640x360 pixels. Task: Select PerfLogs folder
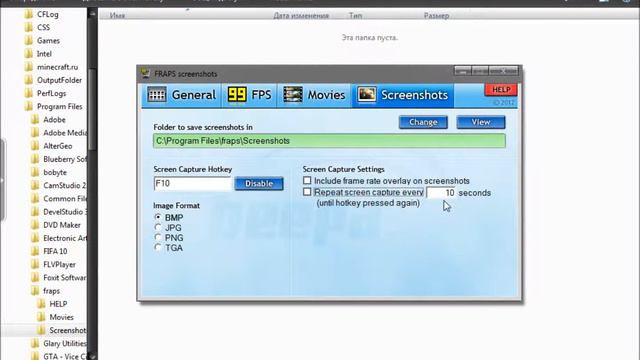[x=51, y=93]
